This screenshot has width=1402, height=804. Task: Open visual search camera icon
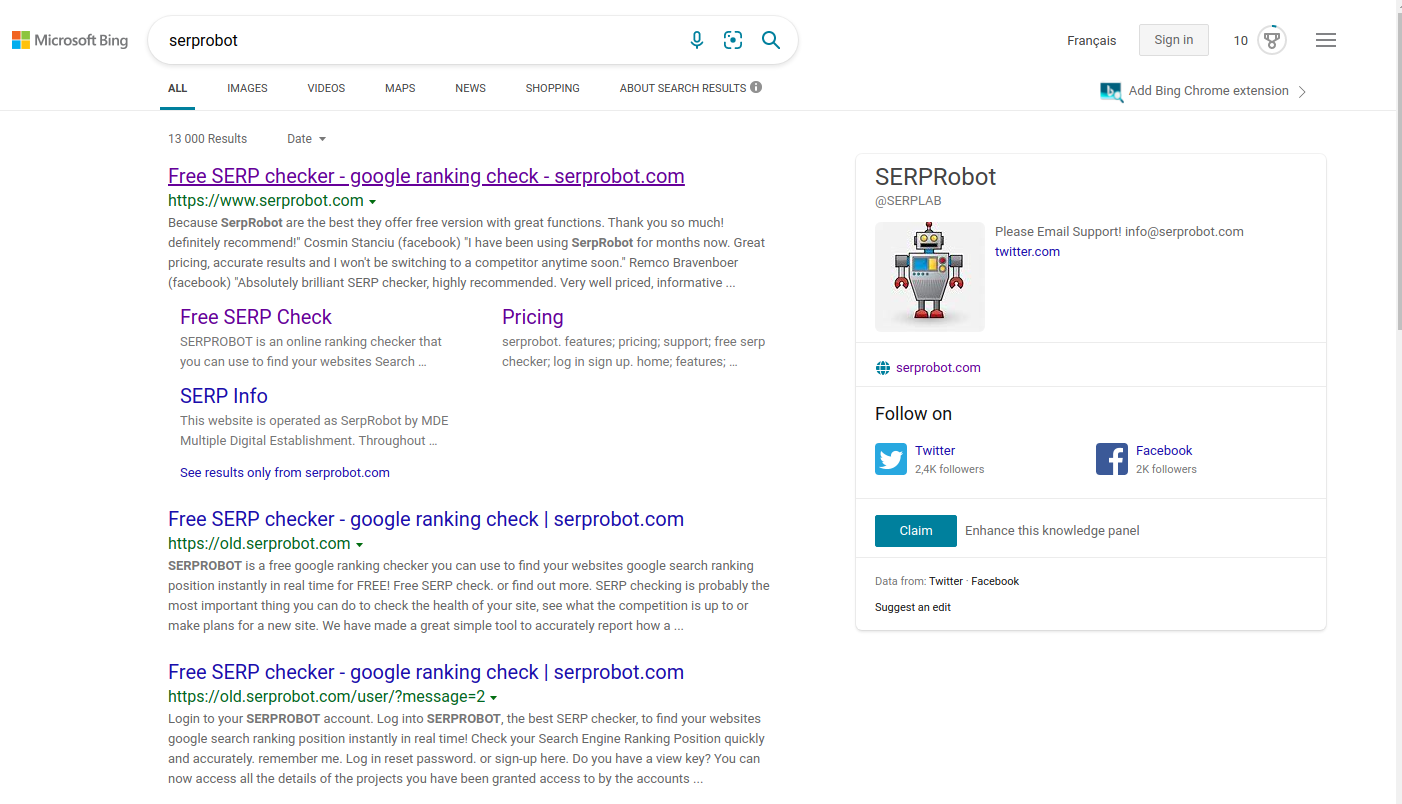(x=733, y=40)
